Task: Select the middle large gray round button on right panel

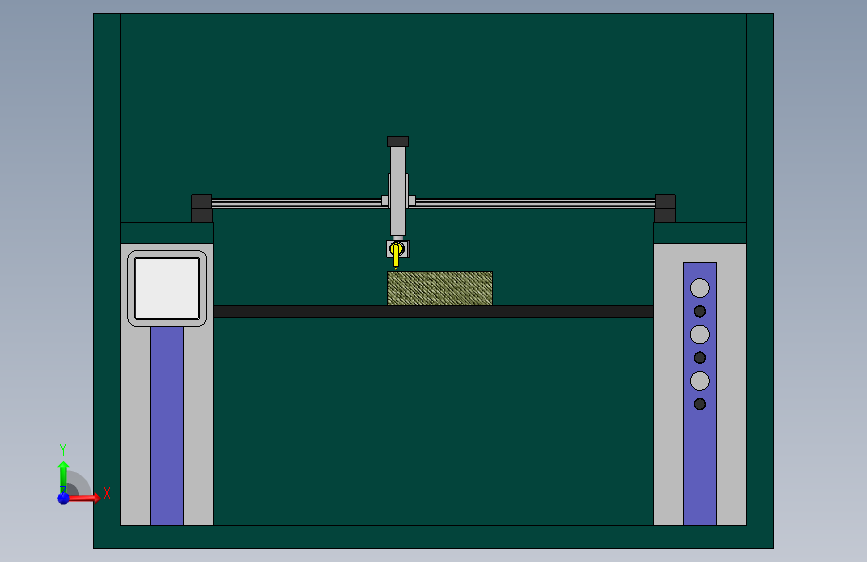Action: (x=699, y=335)
